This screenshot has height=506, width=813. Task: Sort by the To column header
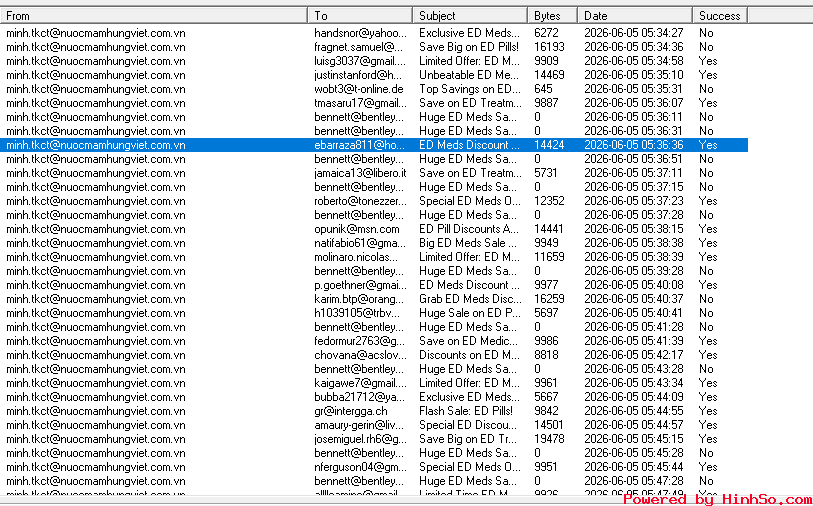[x=360, y=16]
